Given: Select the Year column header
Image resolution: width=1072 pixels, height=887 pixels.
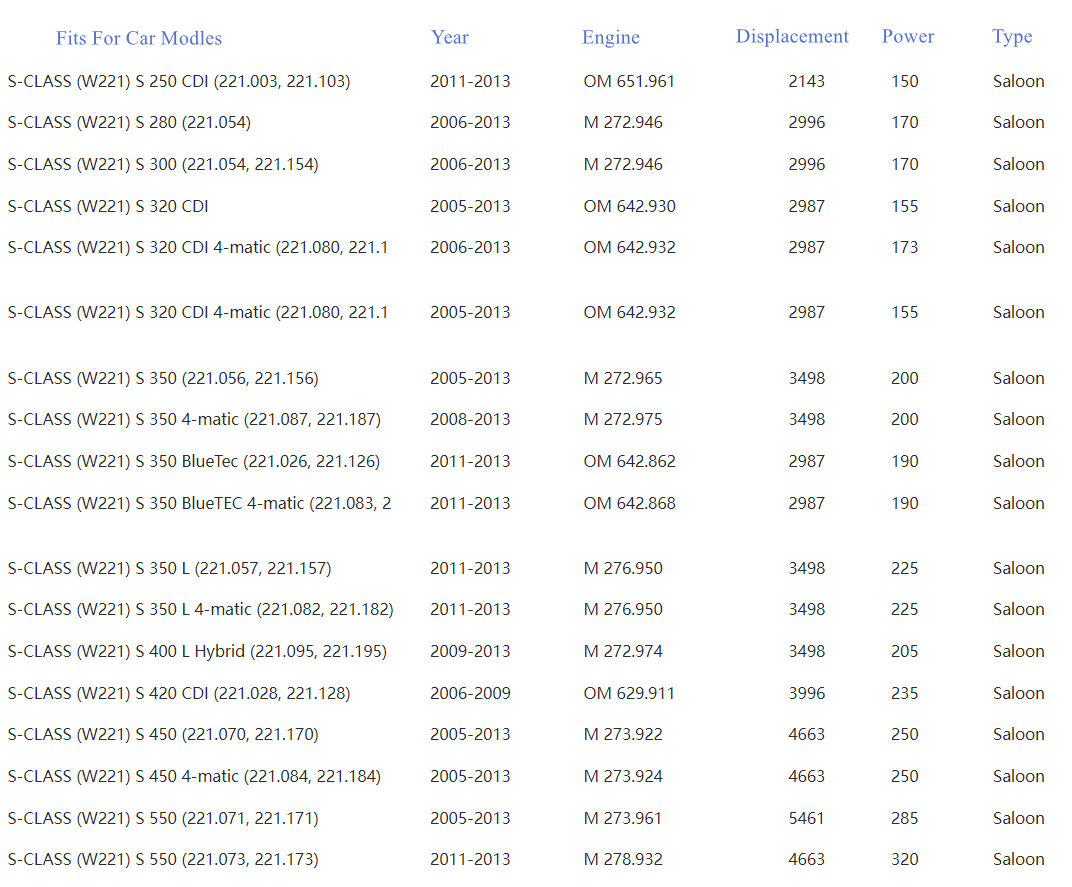Looking at the screenshot, I should pos(450,37).
